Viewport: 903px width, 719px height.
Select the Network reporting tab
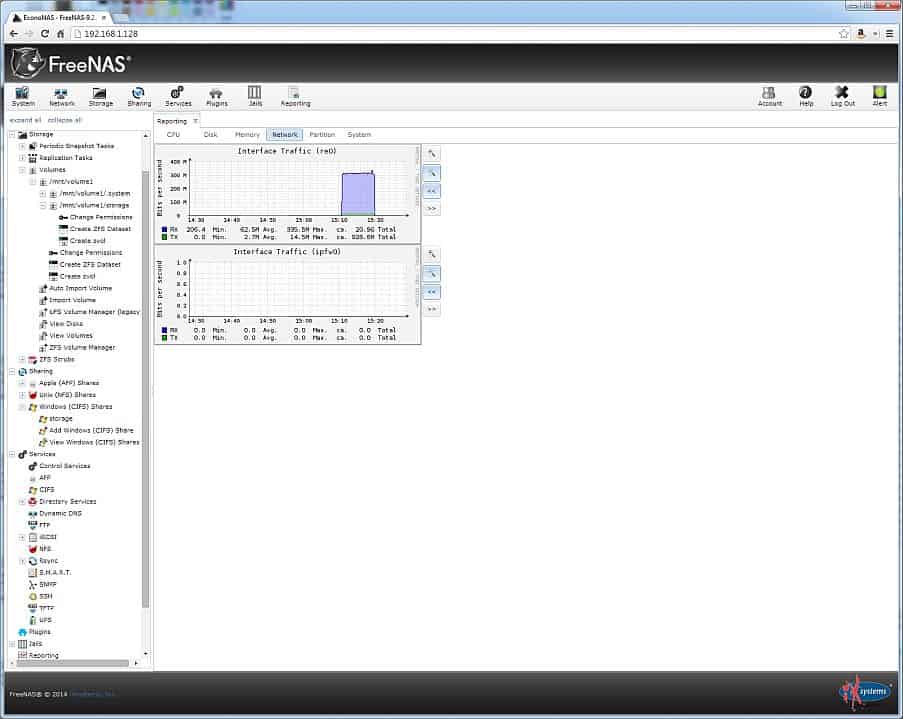[285, 134]
